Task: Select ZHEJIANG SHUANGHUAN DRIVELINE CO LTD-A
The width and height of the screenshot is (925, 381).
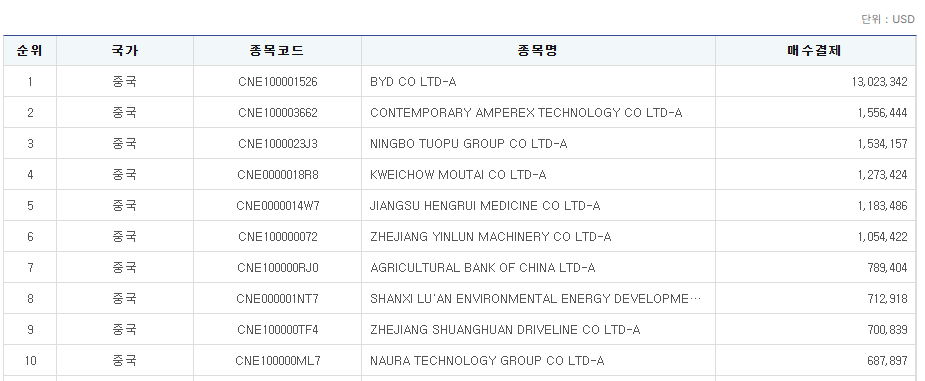Action: (505, 330)
